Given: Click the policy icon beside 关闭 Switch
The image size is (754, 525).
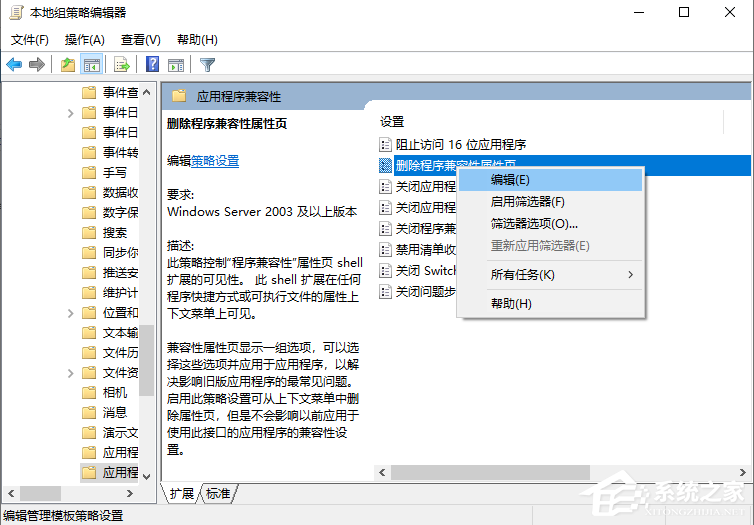Looking at the screenshot, I should [x=385, y=271].
